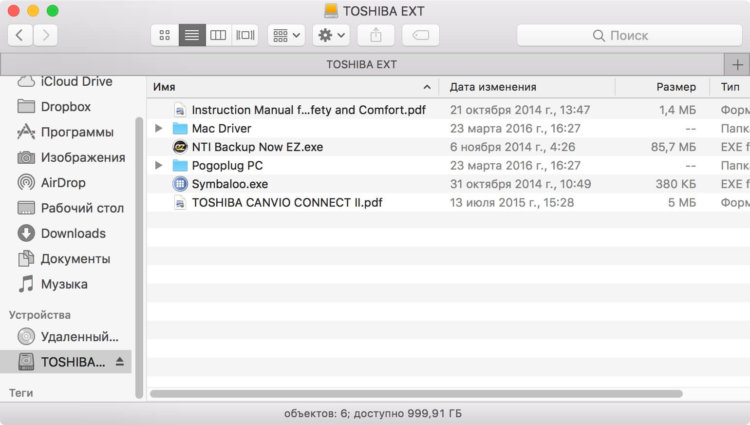Sort by Дата изменения column
This screenshot has height=425, width=750.
tap(493, 87)
